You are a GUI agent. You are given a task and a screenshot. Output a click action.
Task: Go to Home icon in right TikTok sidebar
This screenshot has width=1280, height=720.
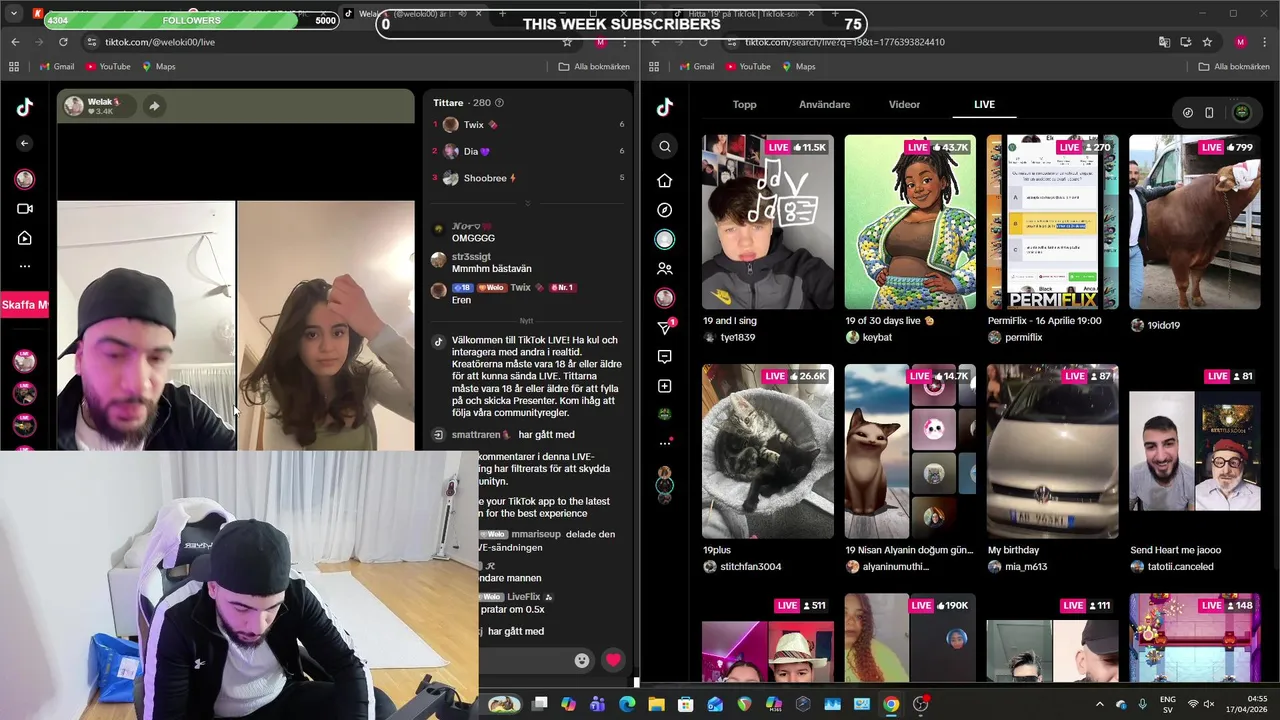tap(665, 181)
